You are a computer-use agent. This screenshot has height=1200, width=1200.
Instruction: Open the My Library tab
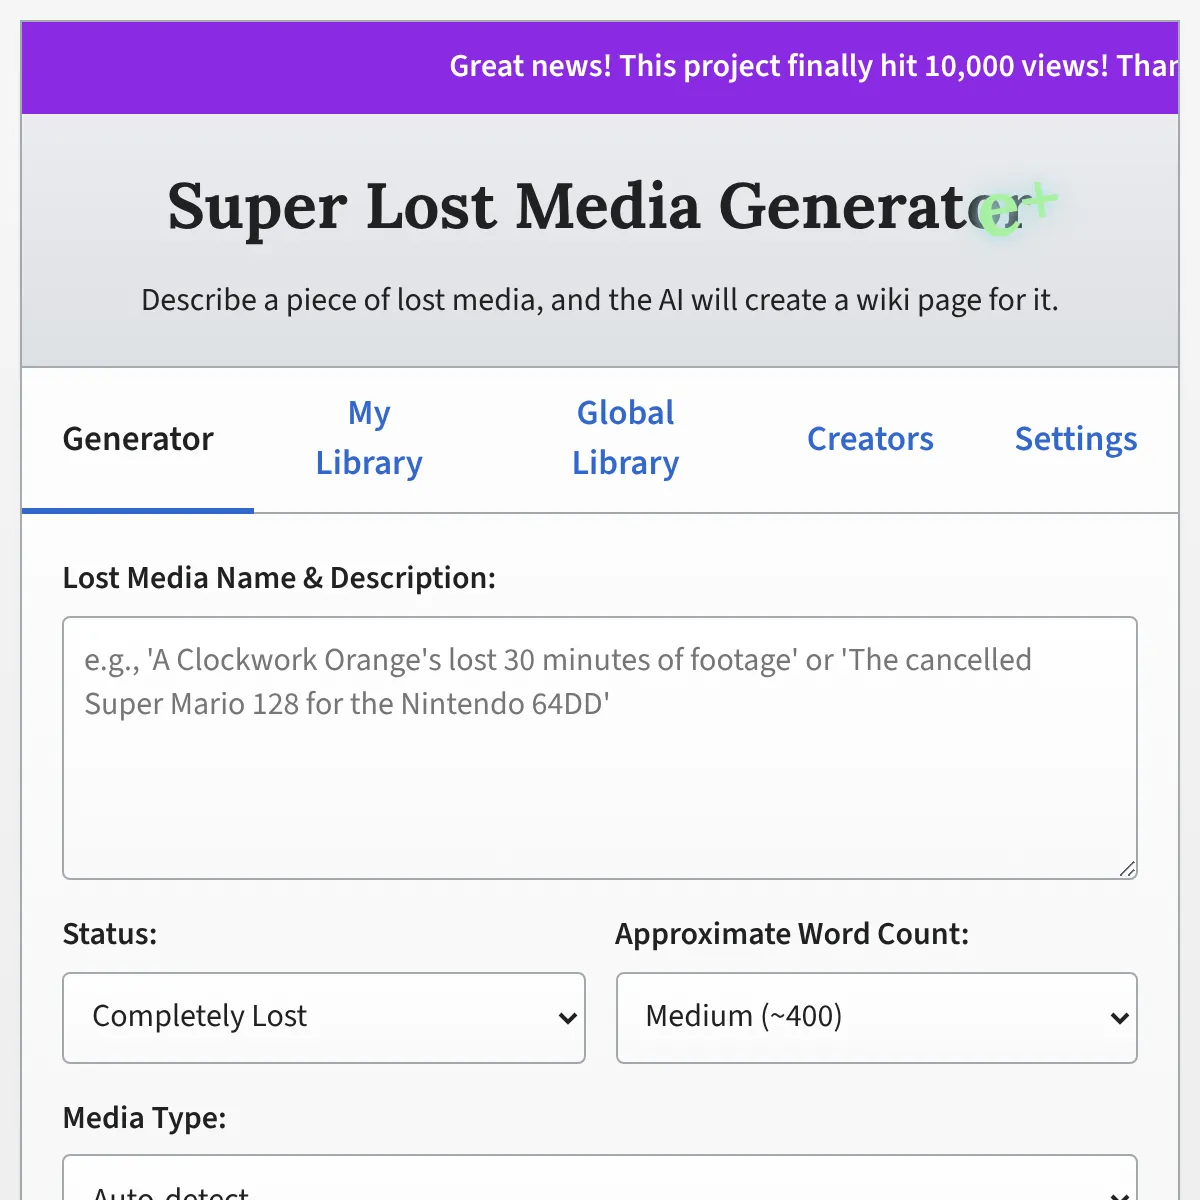[x=369, y=439]
